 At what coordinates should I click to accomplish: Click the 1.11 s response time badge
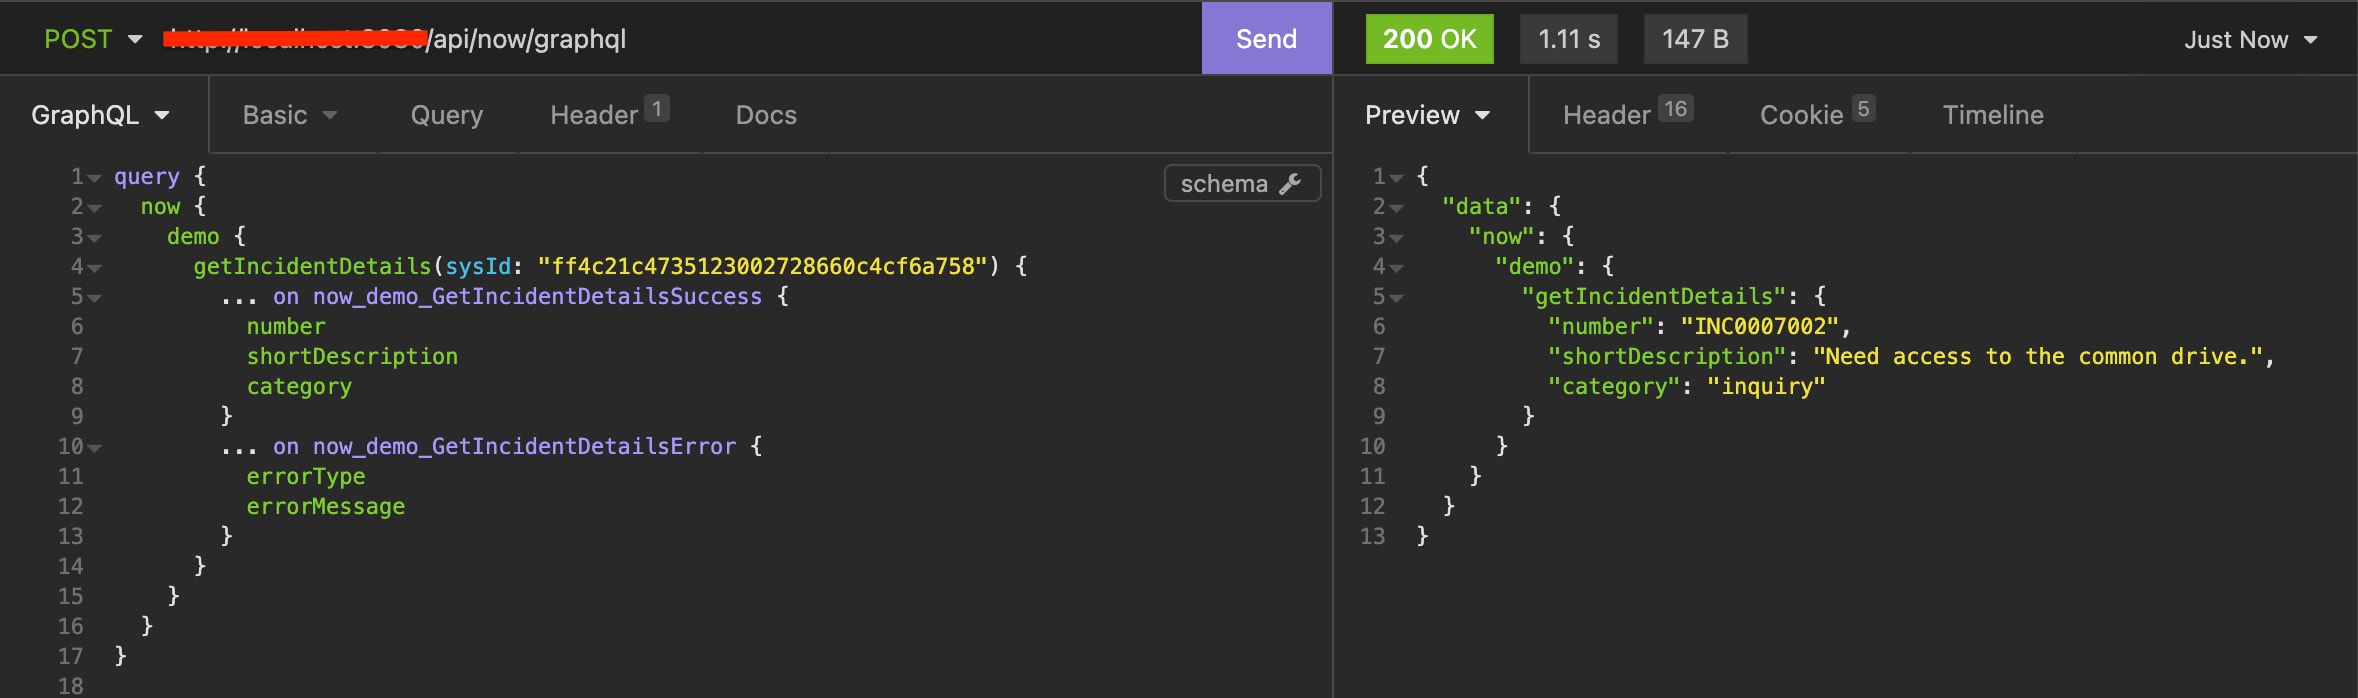[x=1569, y=39]
